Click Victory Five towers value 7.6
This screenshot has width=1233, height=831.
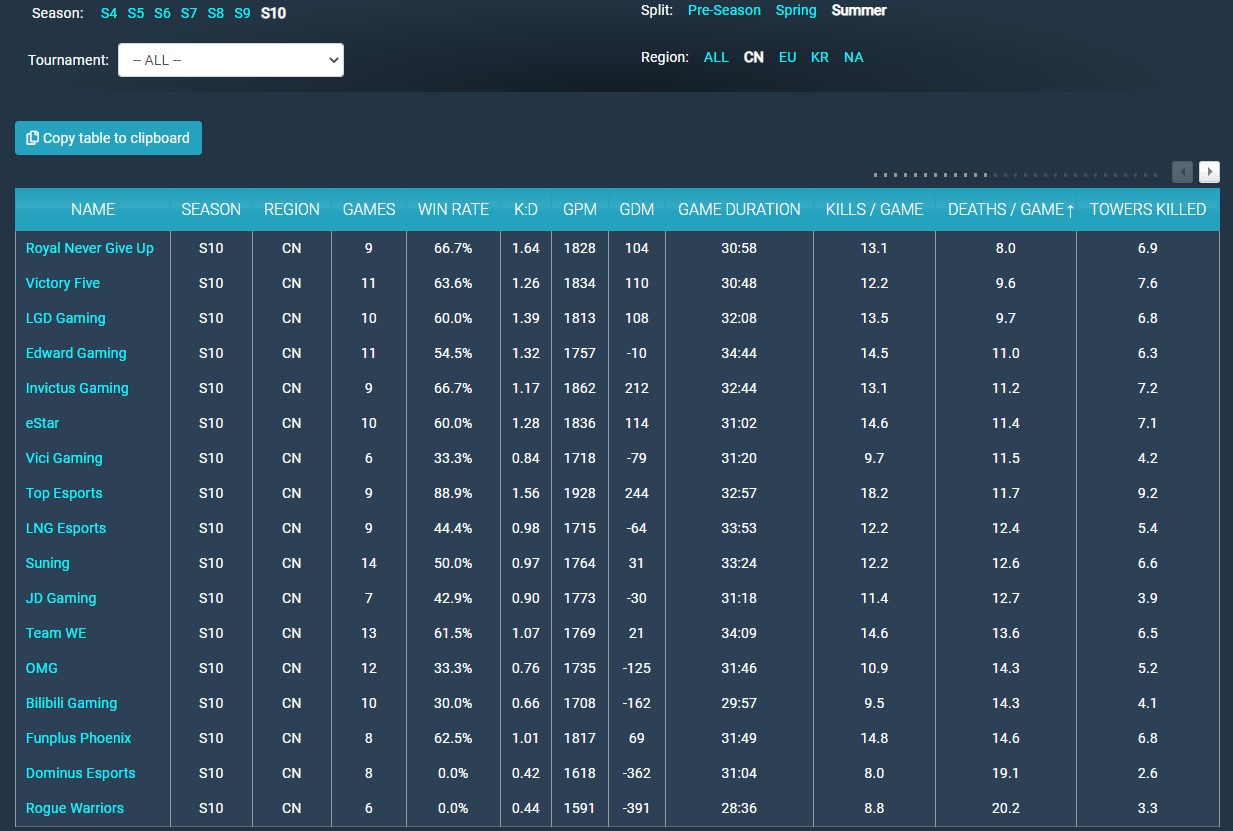[x=1148, y=283]
